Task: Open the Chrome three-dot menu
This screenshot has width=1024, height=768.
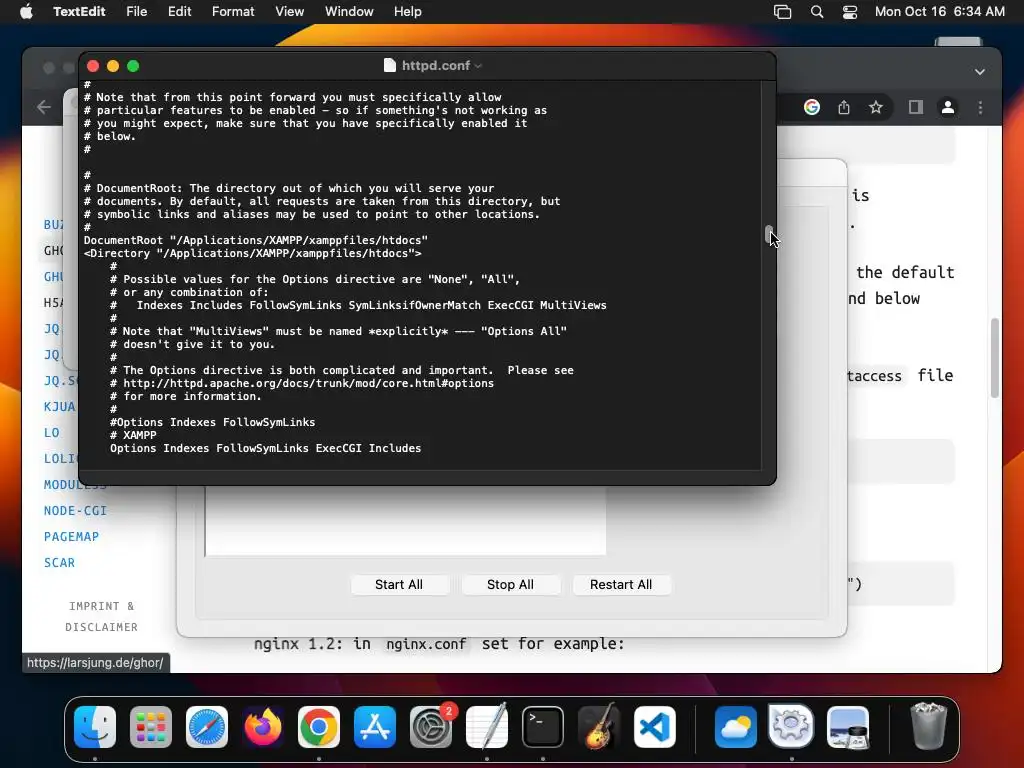Action: point(980,107)
